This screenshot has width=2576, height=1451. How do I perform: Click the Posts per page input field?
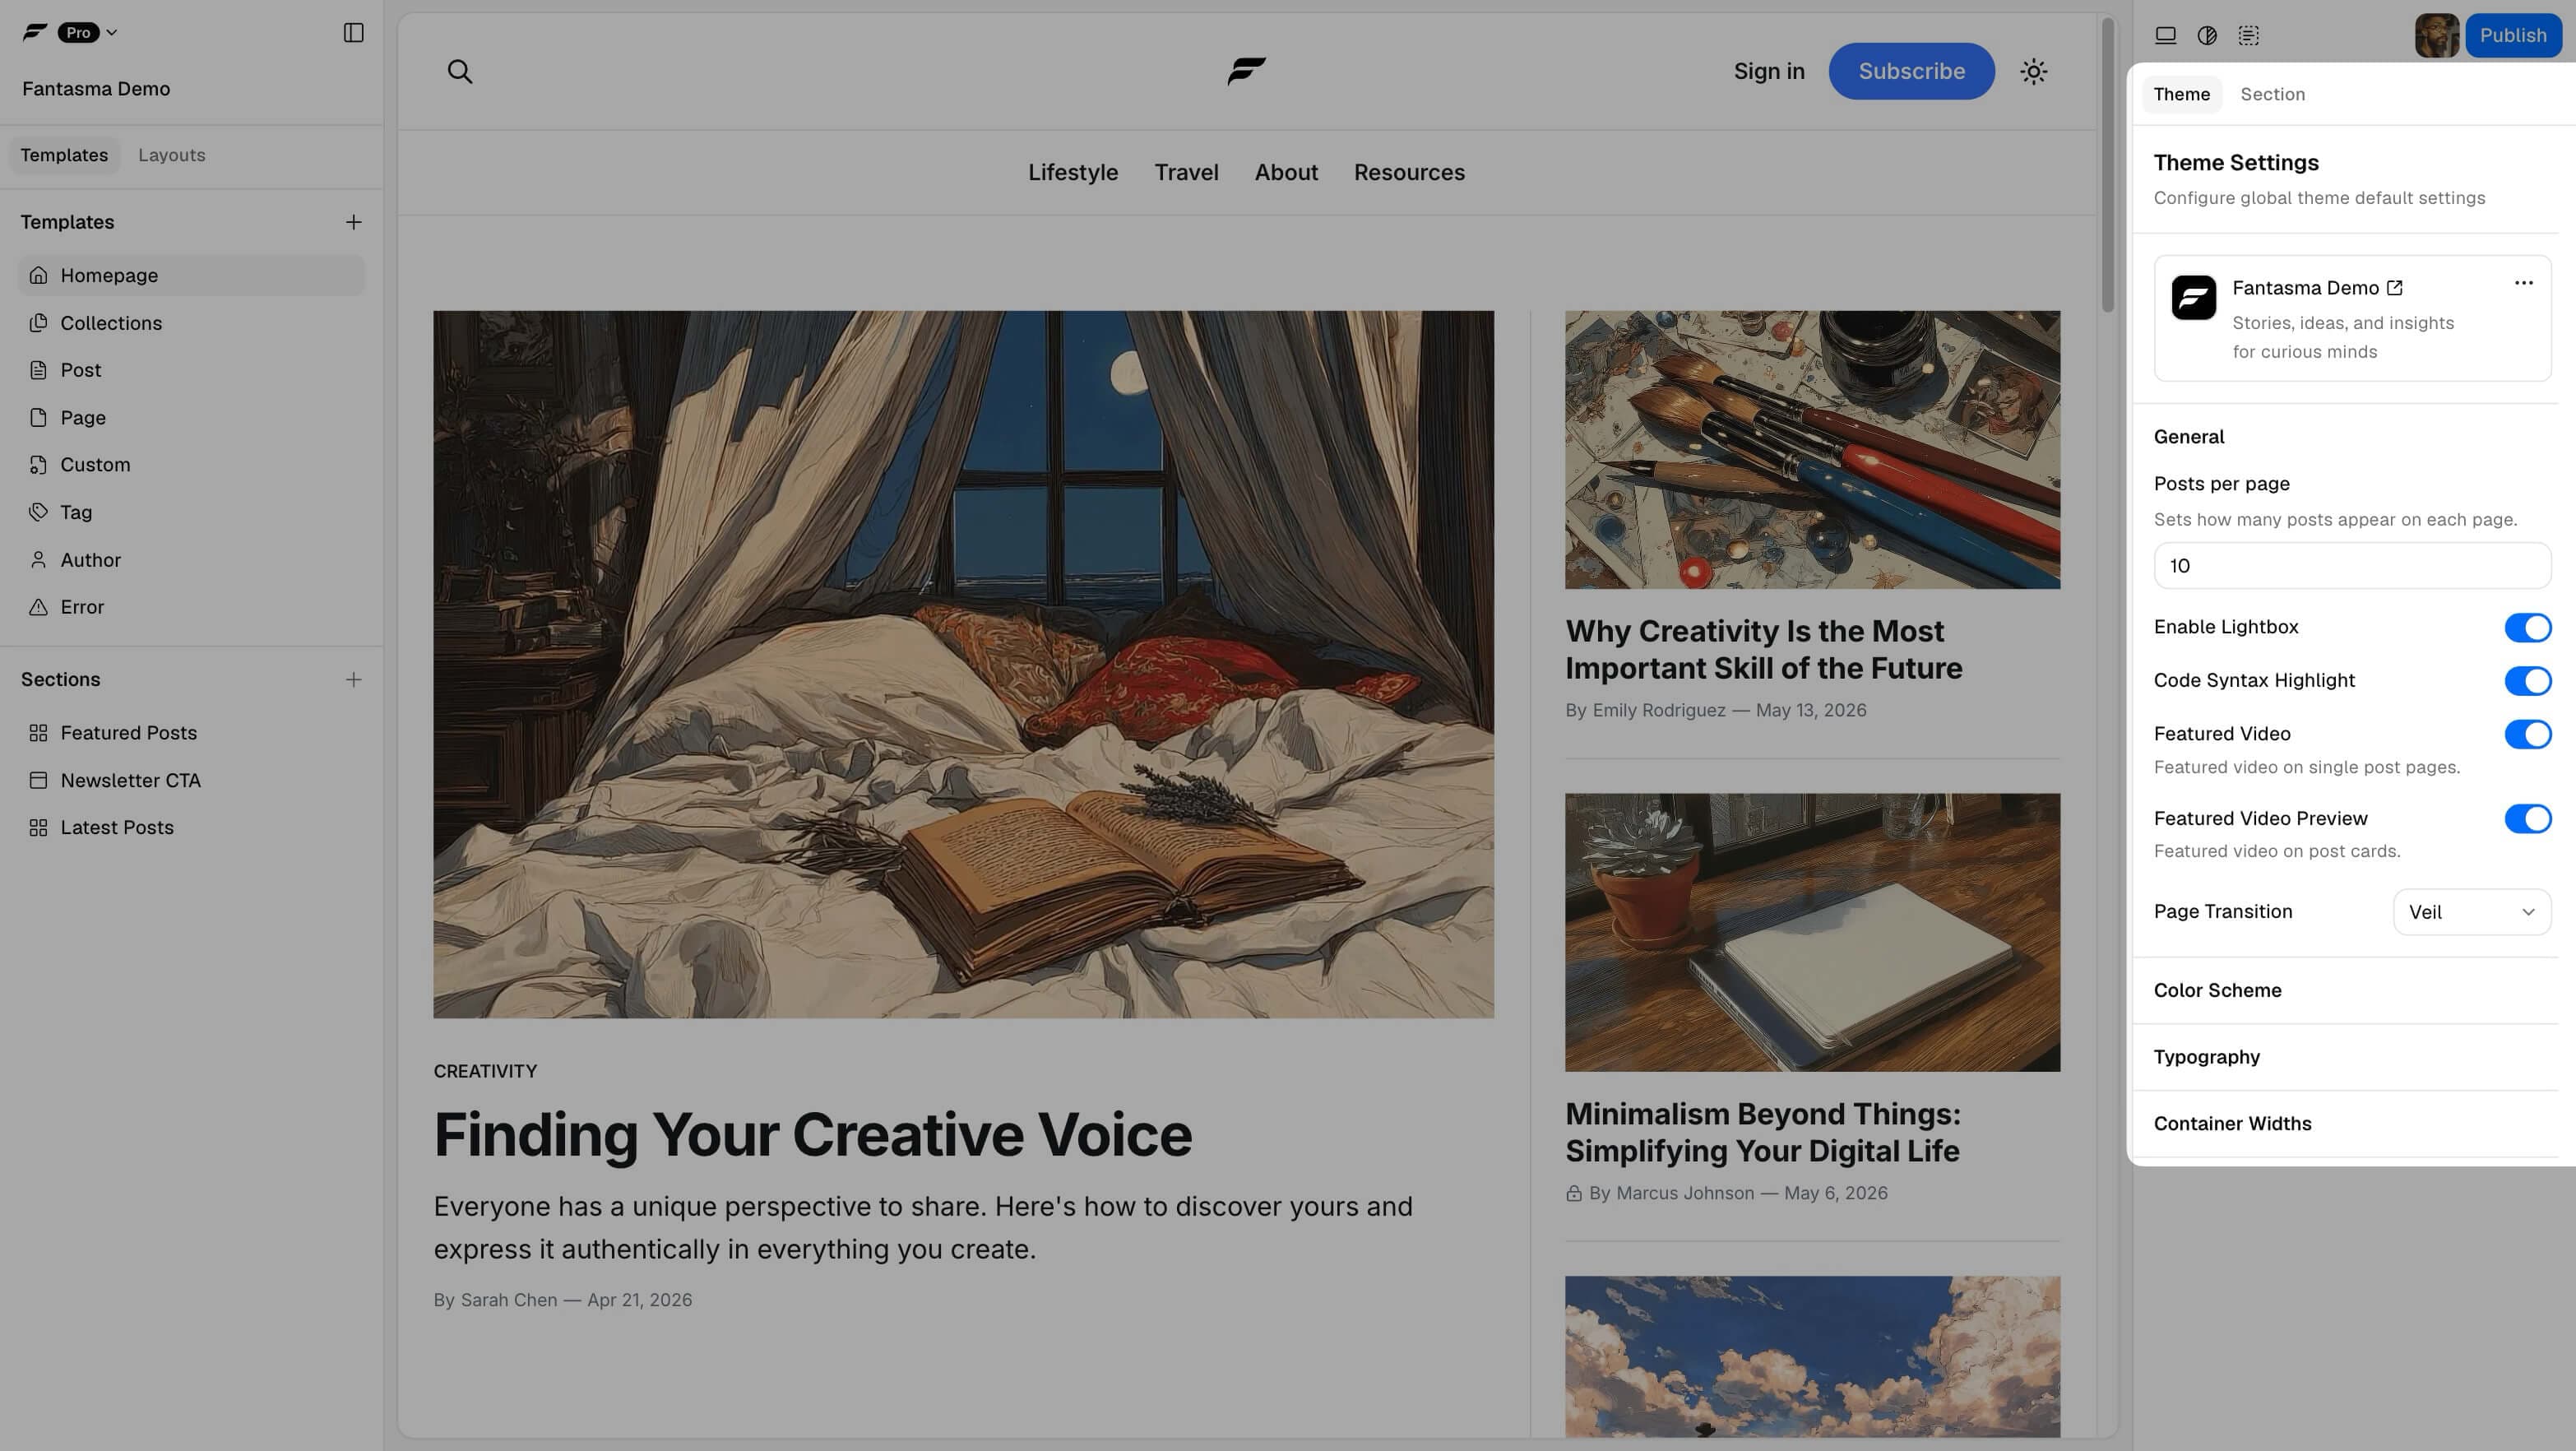(x=2352, y=566)
